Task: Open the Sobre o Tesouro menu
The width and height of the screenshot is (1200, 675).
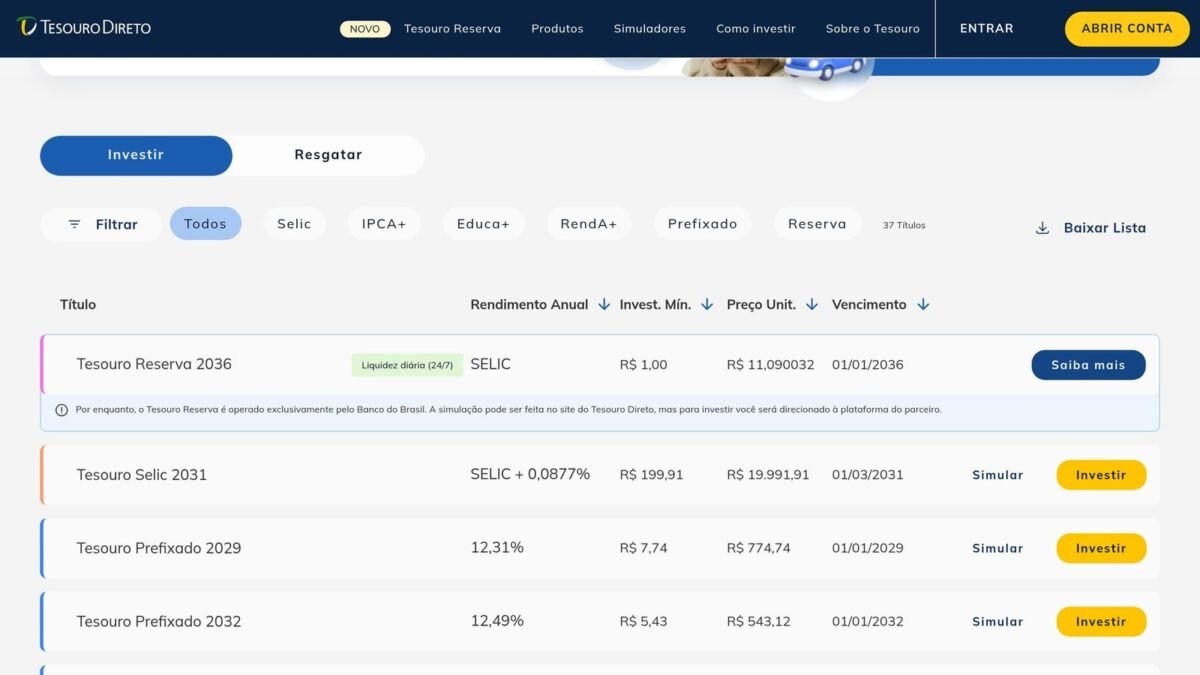Action: click(x=873, y=29)
